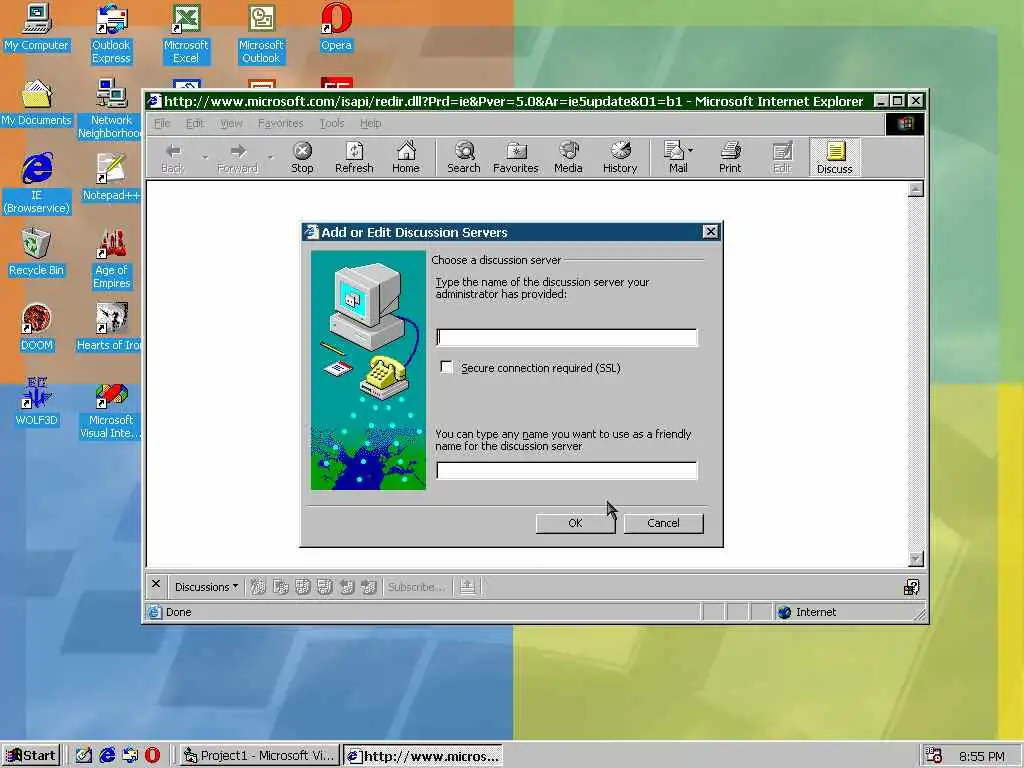Select the WOLF3D desktop shortcut
The image size is (1024, 768).
point(37,402)
